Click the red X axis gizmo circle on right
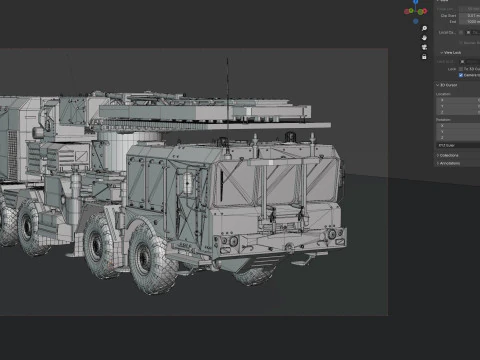This screenshot has width=480, height=360. [x=425, y=11]
